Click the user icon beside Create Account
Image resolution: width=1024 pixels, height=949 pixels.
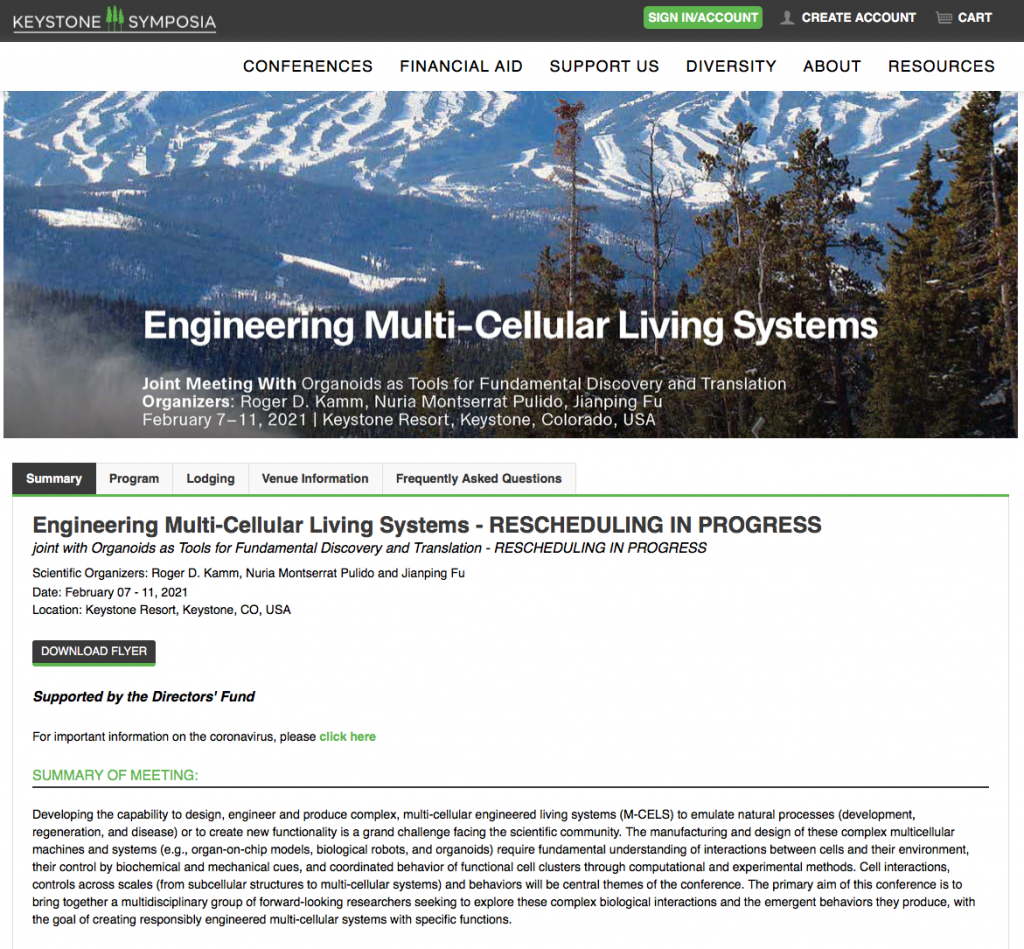[788, 18]
